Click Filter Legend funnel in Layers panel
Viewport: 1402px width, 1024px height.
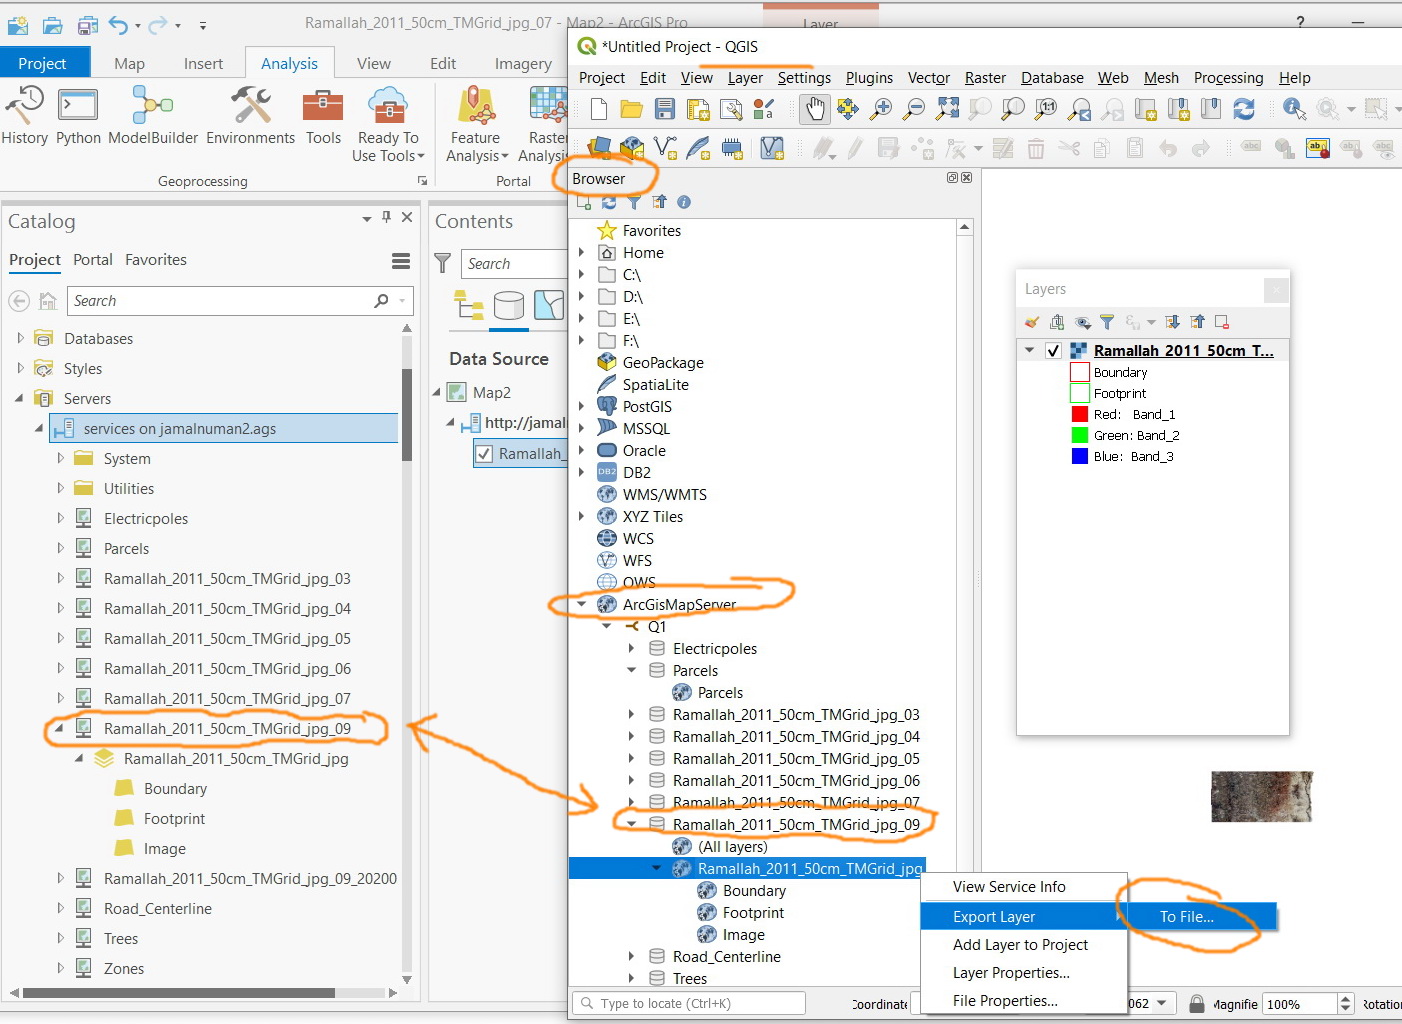1107,322
